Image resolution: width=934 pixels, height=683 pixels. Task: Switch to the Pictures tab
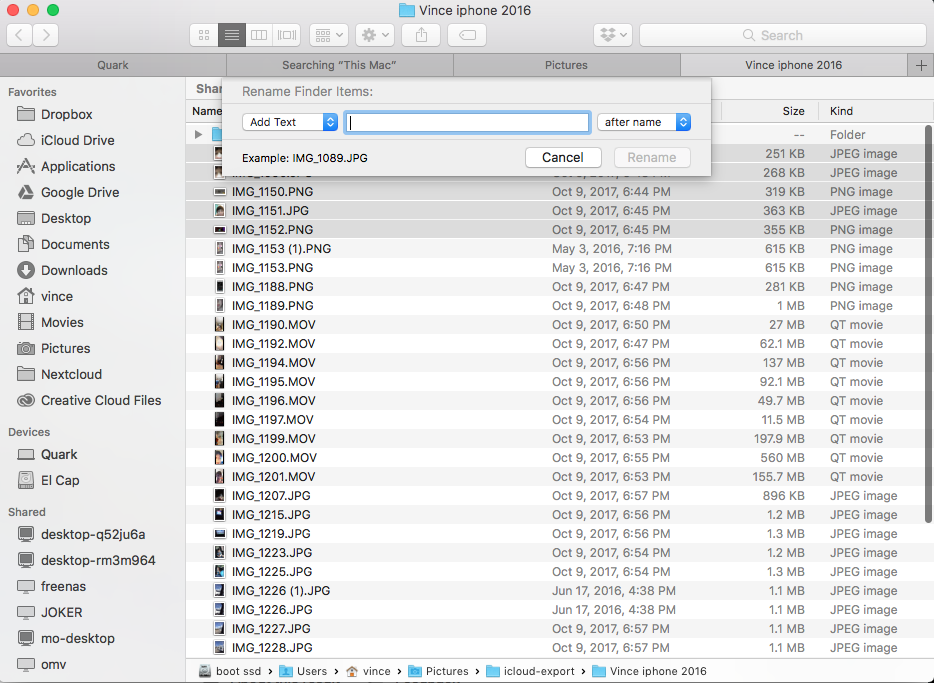coord(566,65)
